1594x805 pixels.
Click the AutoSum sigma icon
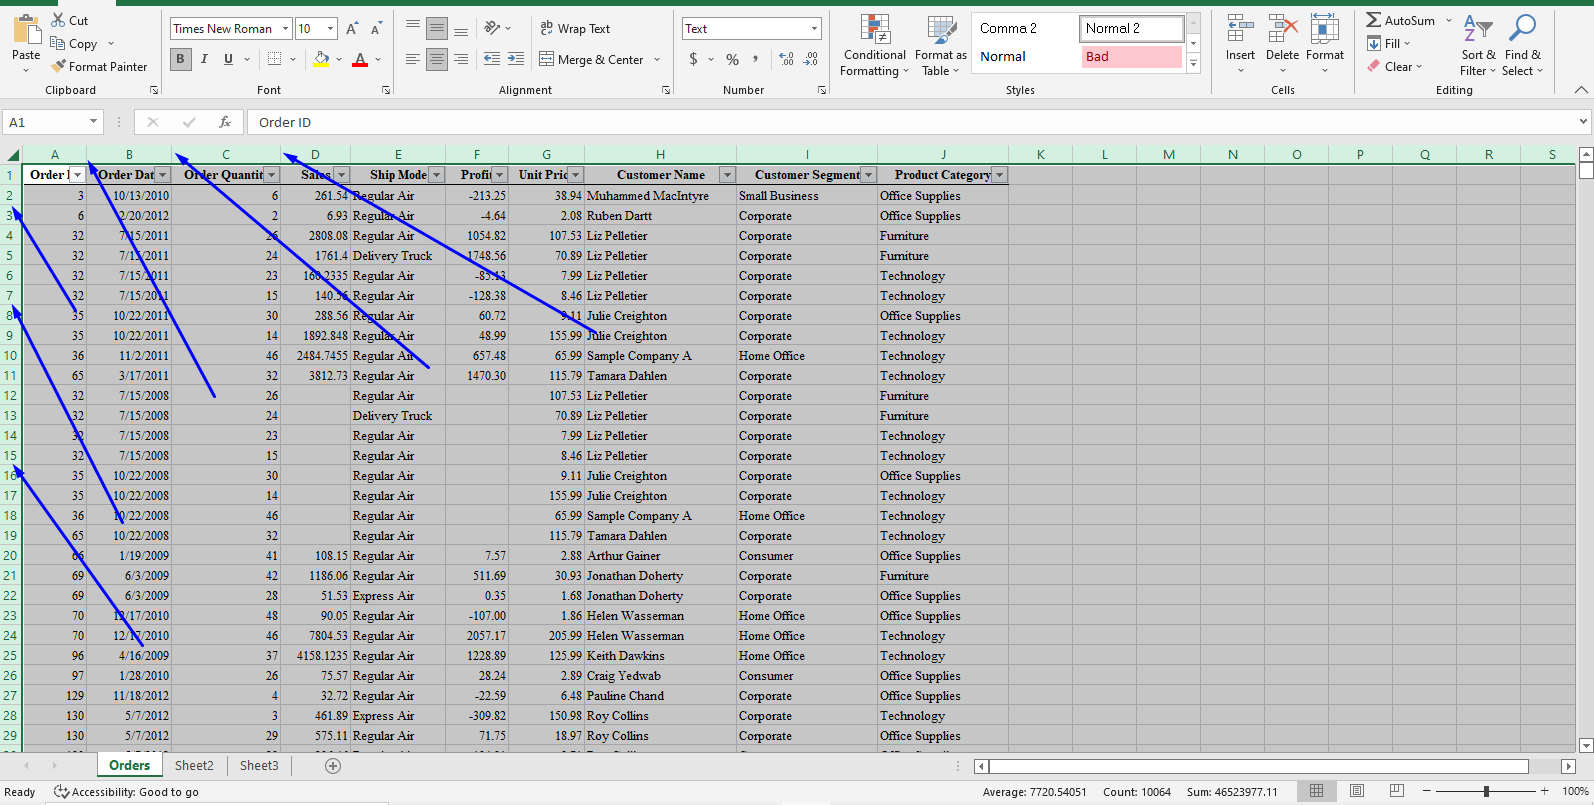tap(1374, 20)
